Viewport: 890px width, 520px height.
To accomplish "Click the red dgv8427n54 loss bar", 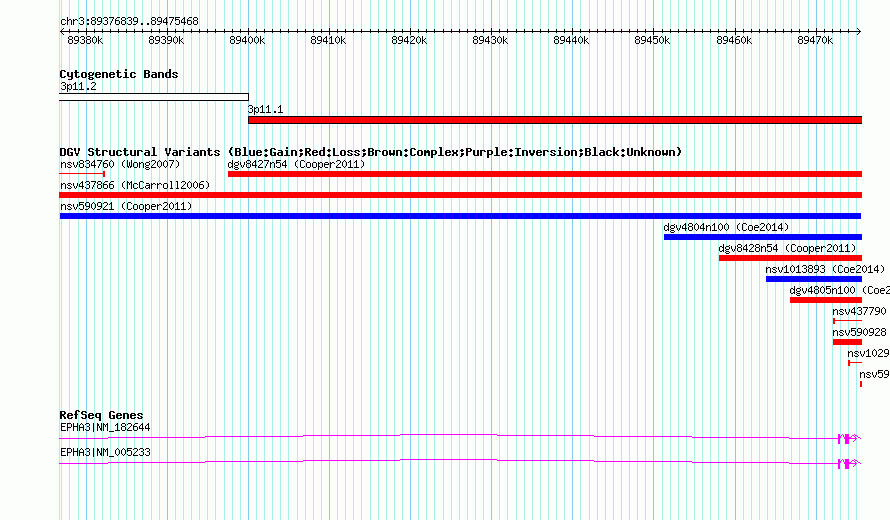I will [545, 174].
